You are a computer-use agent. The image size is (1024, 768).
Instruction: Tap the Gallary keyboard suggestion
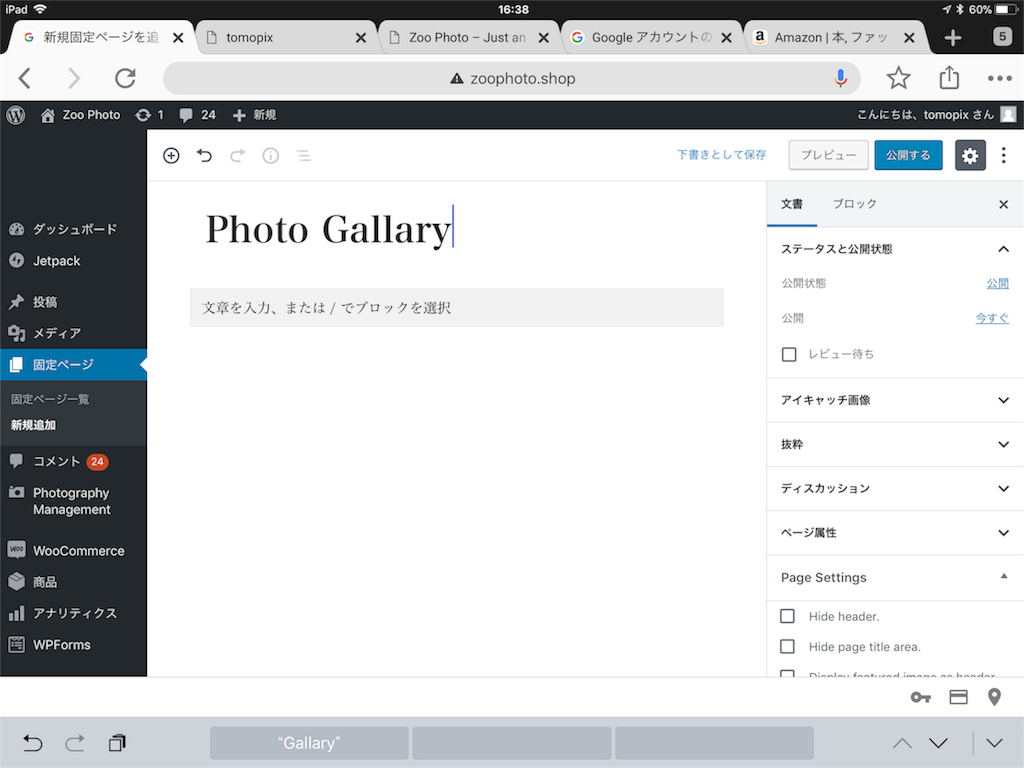point(308,743)
